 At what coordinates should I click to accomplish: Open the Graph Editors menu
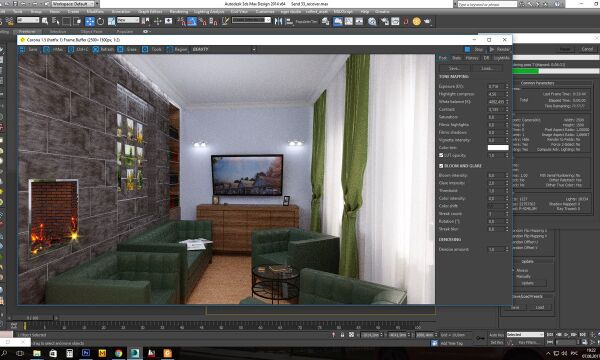pos(150,12)
